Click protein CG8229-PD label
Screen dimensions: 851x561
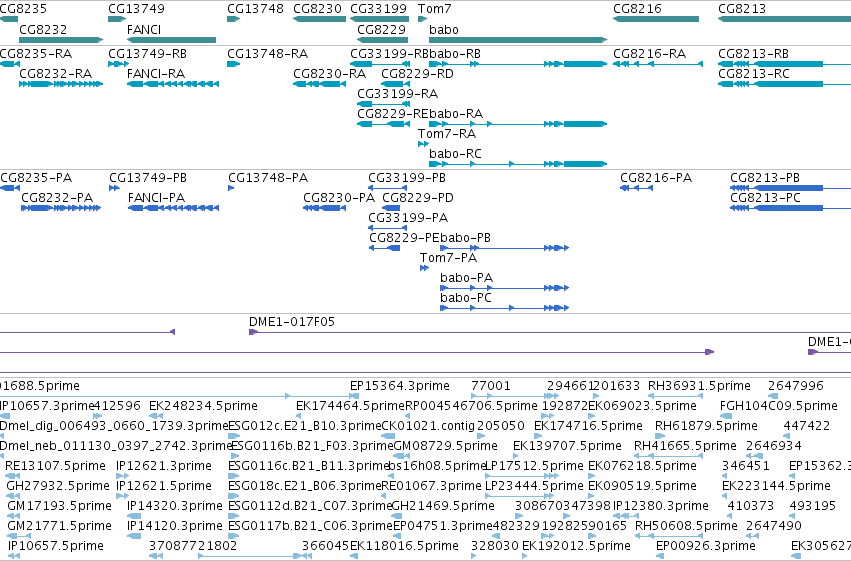pyautogui.click(x=418, y=197)
